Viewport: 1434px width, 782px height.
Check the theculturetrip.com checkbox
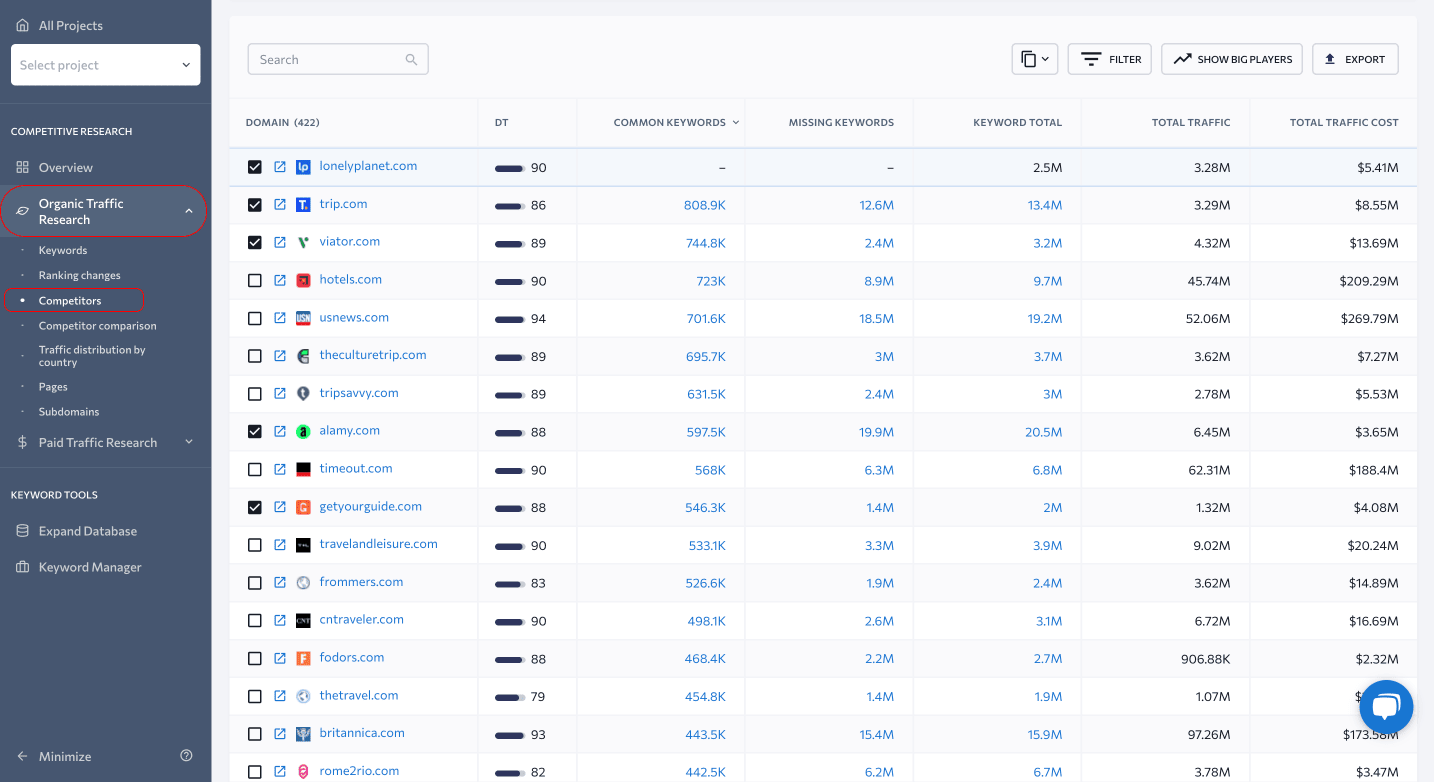[x=255, y=356]
